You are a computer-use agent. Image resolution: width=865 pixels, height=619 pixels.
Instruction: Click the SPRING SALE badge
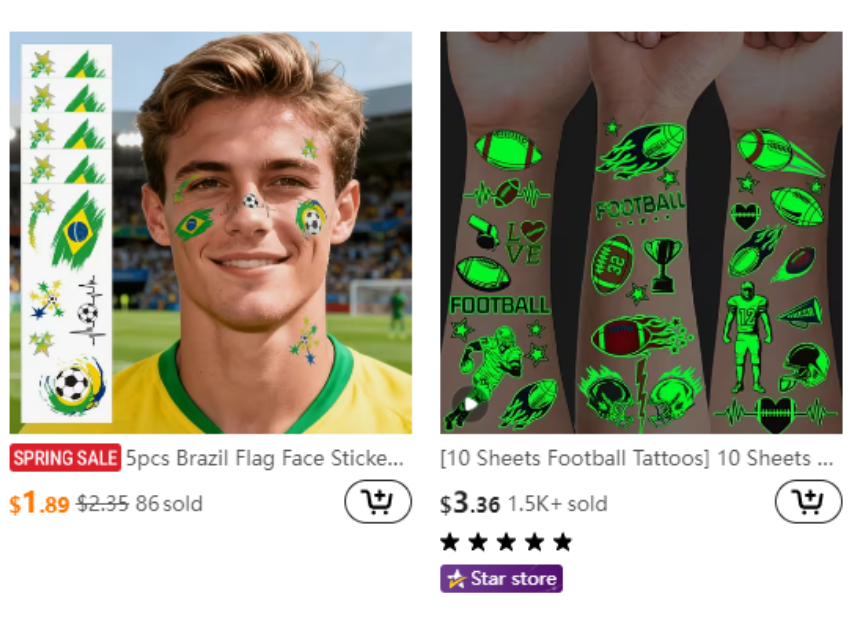click(65, 459)
